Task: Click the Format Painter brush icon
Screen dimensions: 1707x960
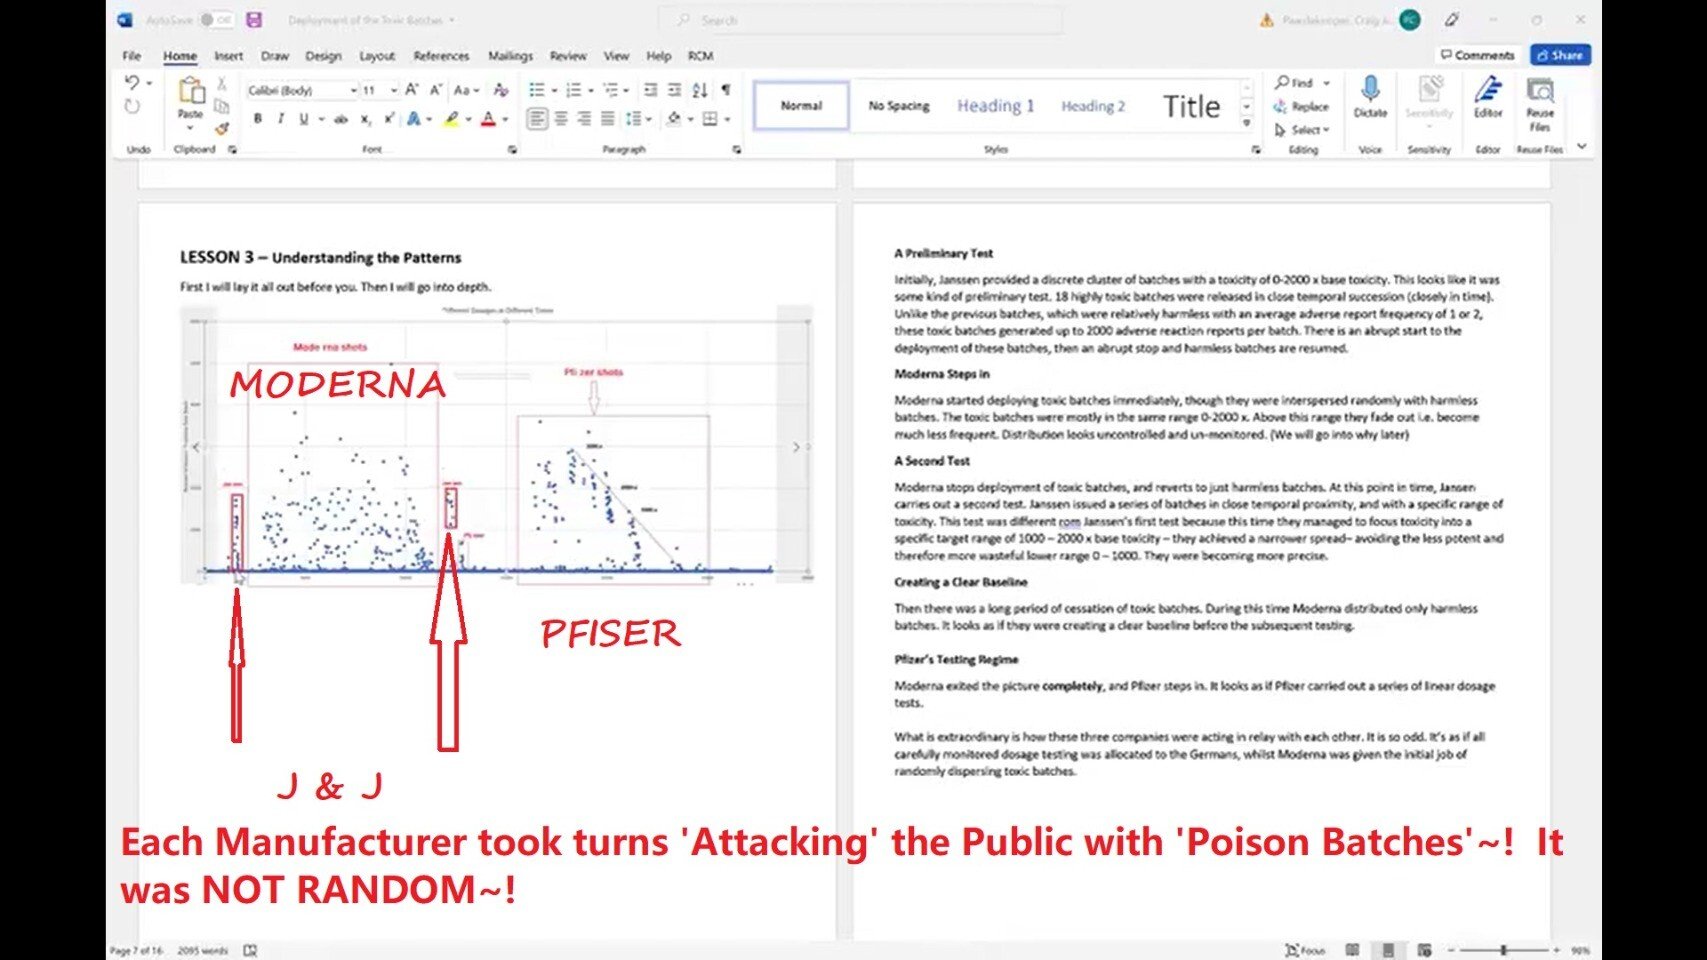Action: pos(222,128)
